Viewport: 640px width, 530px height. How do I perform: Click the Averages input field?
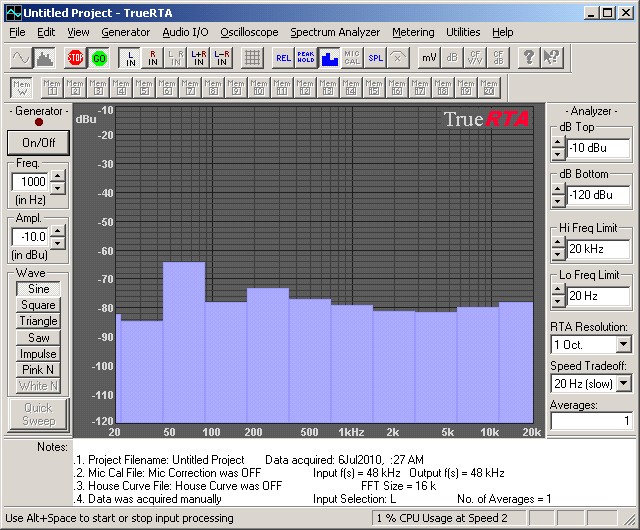tap(591, 421)
